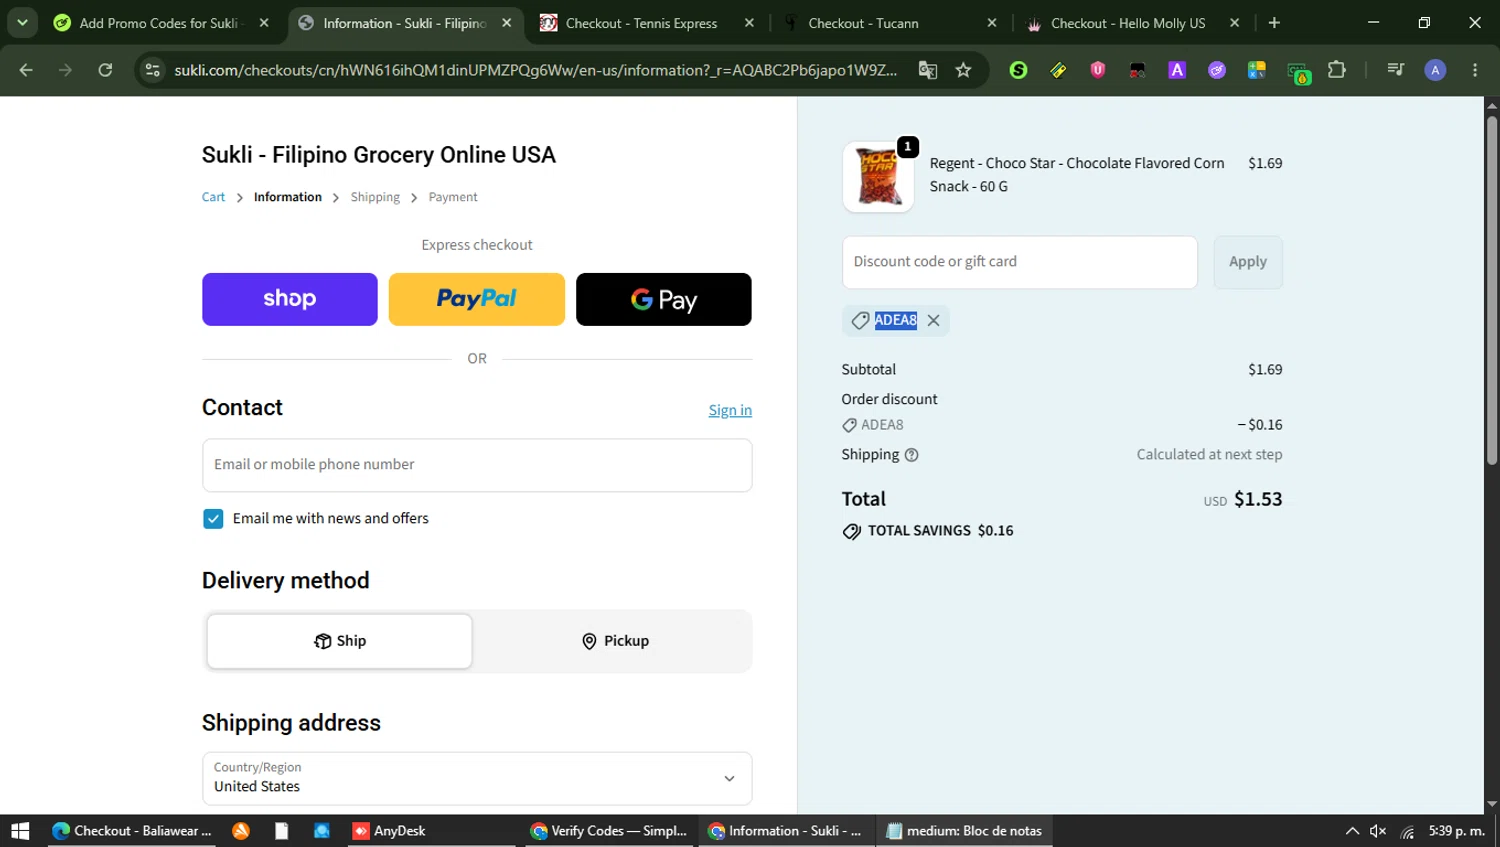Toggle Email me with news and offers
Viewport: 1500px width, 847px height.
(x=213, y=519)
